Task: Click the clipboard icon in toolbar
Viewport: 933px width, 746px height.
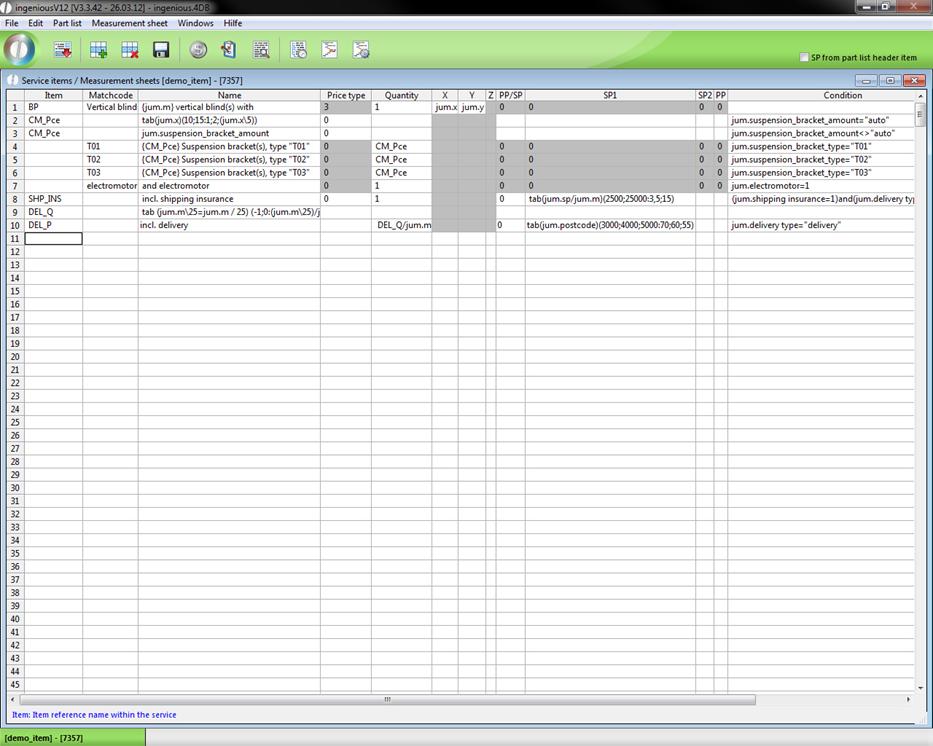Action: (229, 49)
